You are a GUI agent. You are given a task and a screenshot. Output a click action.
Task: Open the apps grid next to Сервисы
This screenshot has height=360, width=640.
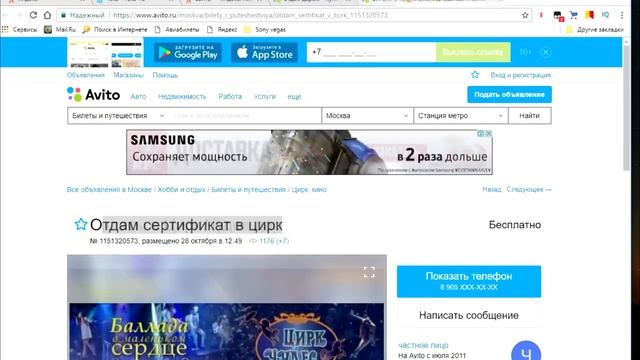pyautogui.click(x=5, y=29)
